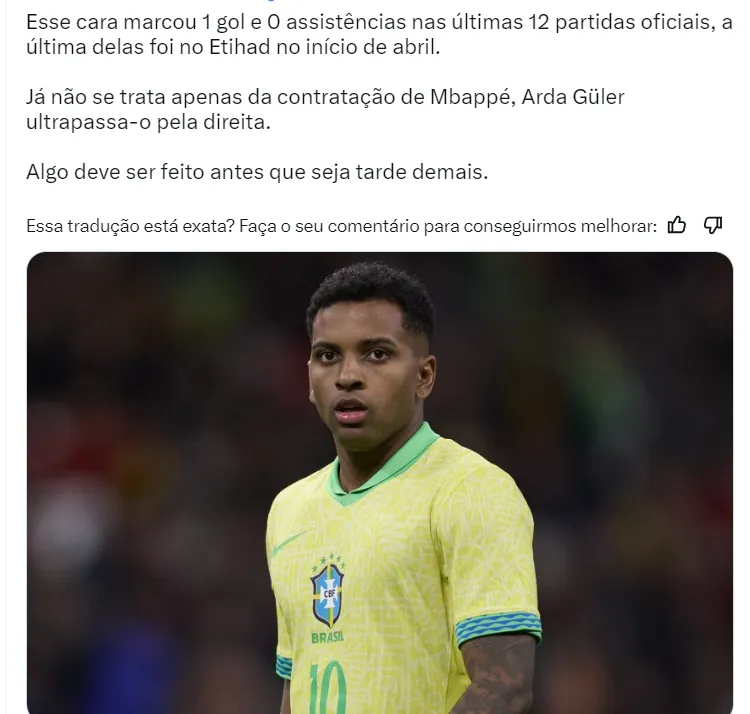Click the CBF crest on the yellow jersey
Image resolution: width=750 pixels, height=714 pixels.
[328, 592]
